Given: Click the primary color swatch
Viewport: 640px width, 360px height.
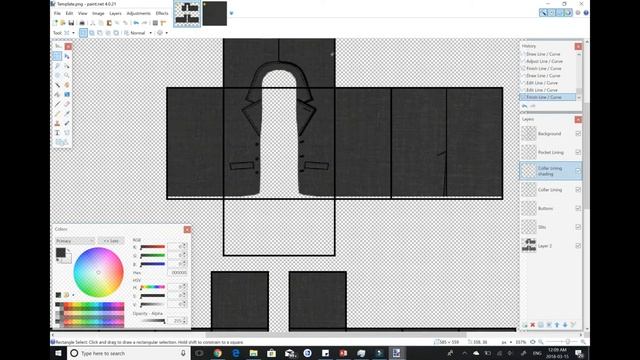Looking at the screenshot, I should point(60,253).
